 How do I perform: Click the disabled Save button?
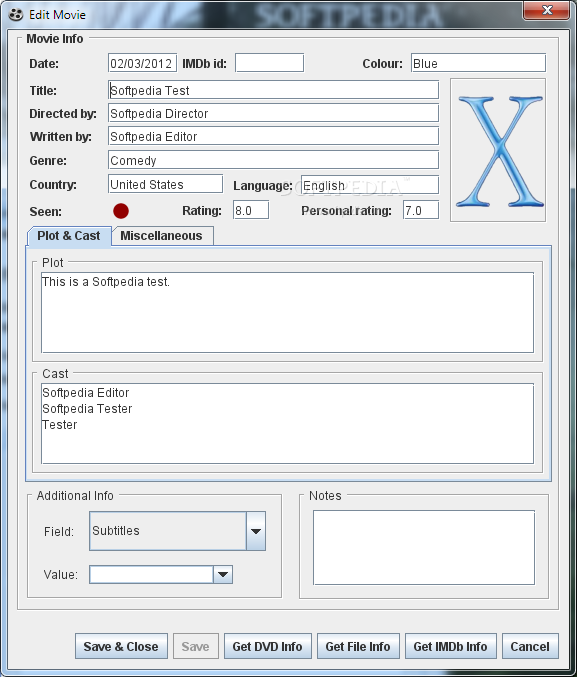click(x=196, y=646)
